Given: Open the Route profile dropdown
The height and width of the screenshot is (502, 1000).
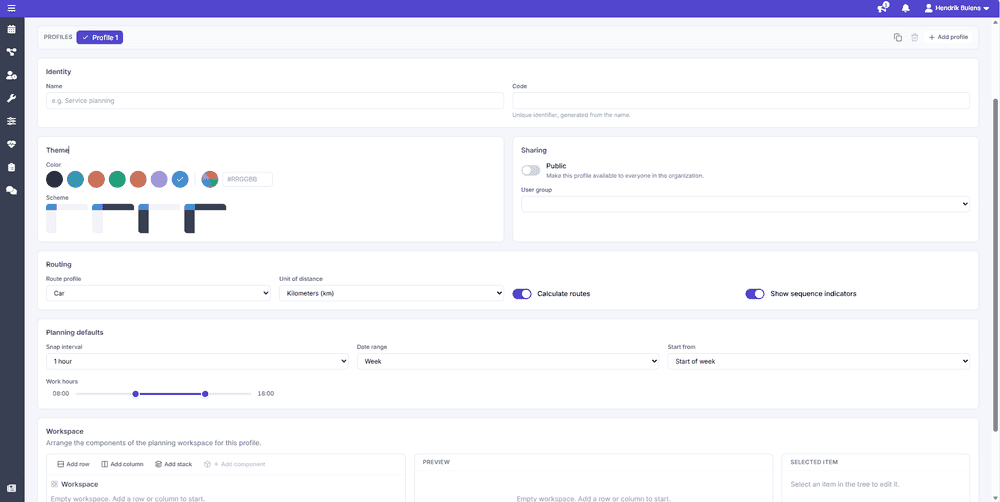Looking at the screenshot, I should pos(159,293).
